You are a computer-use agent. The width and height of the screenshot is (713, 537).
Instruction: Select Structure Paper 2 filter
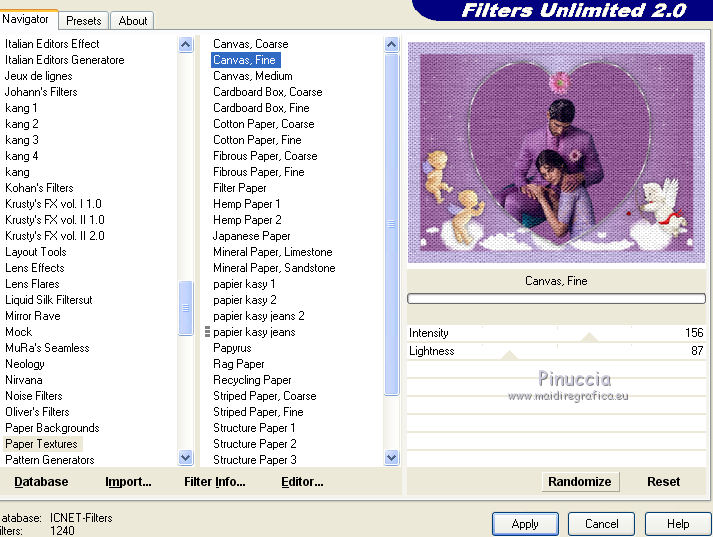255,444
